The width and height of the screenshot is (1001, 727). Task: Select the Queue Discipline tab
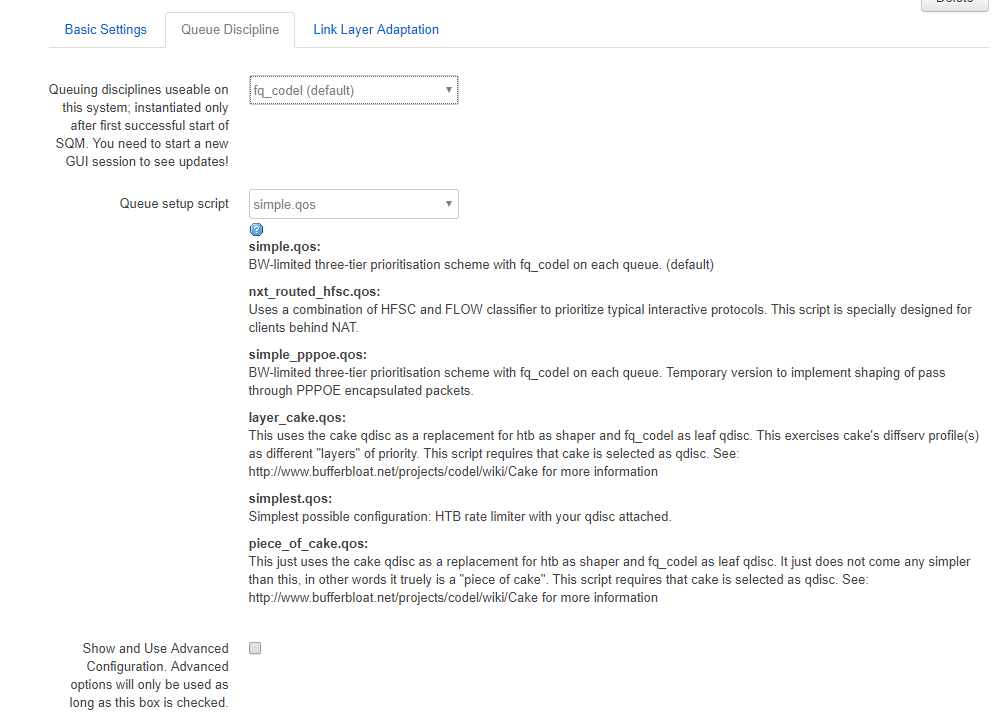click(x=230, y=30)
